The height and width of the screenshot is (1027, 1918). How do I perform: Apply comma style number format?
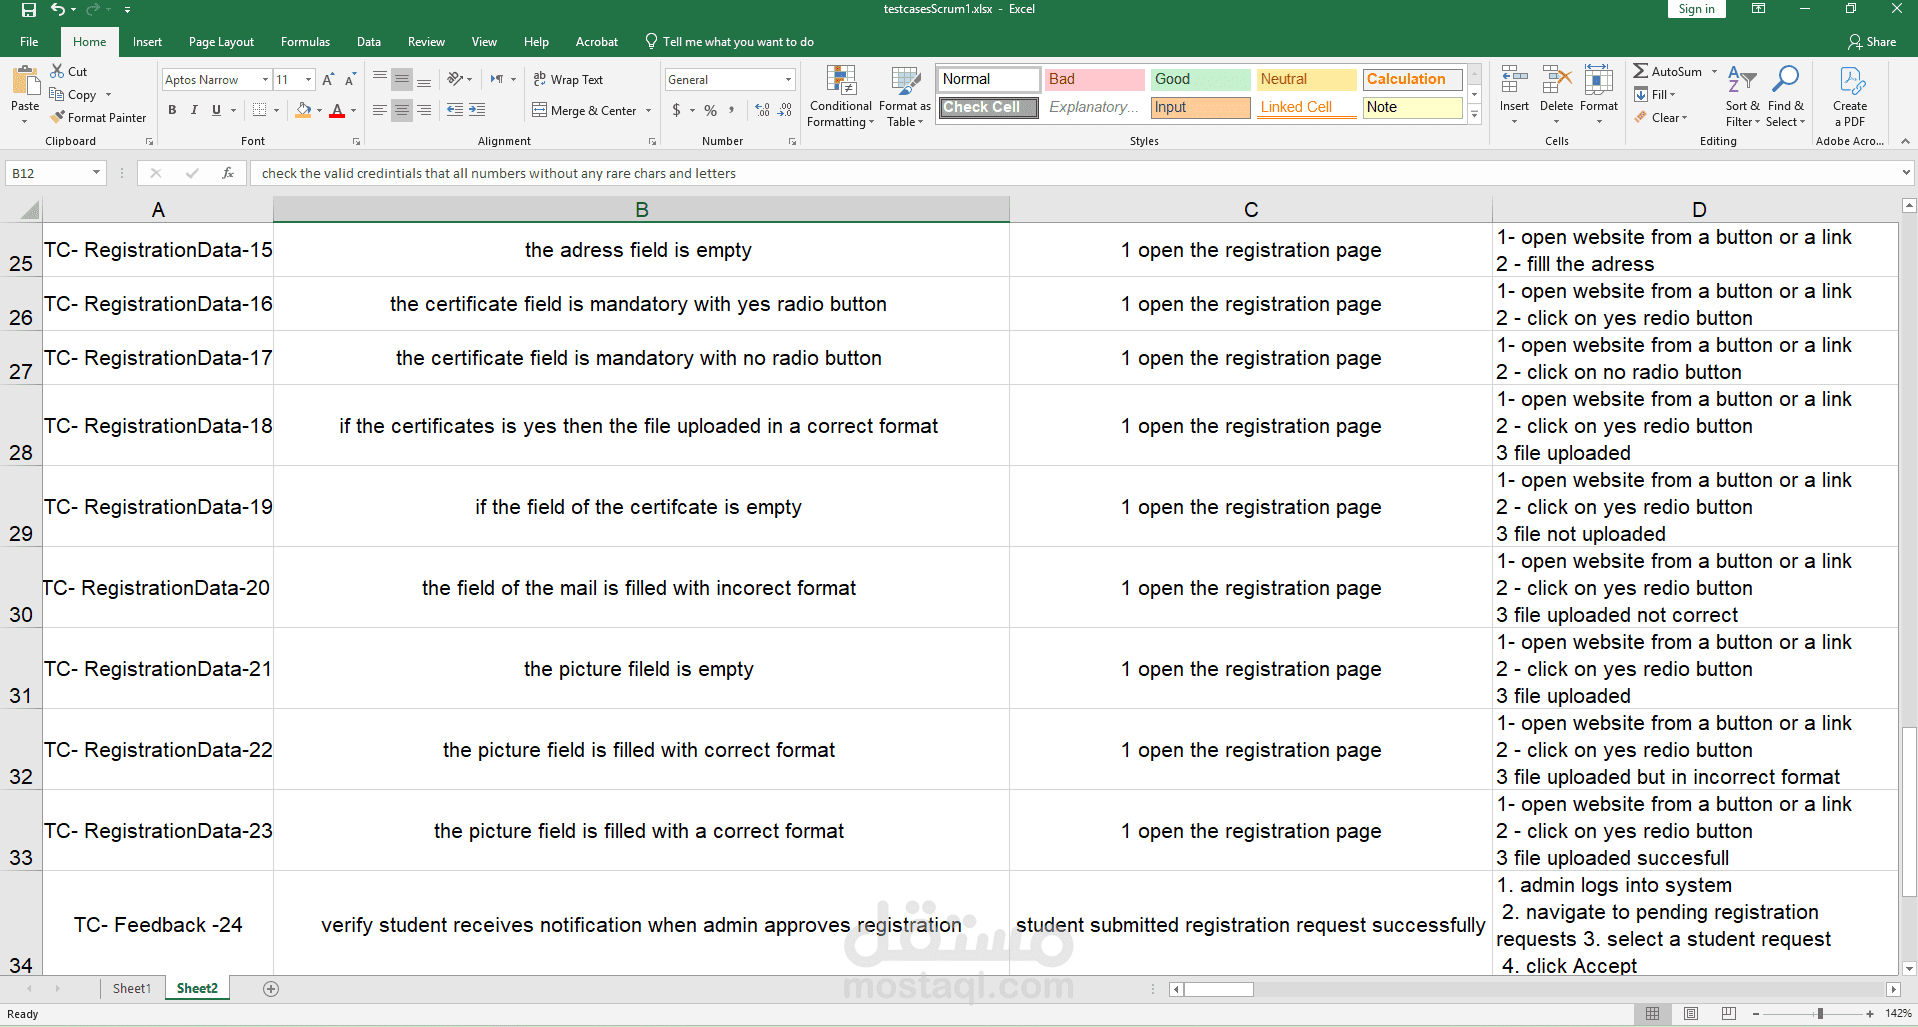tap(732, 110)
